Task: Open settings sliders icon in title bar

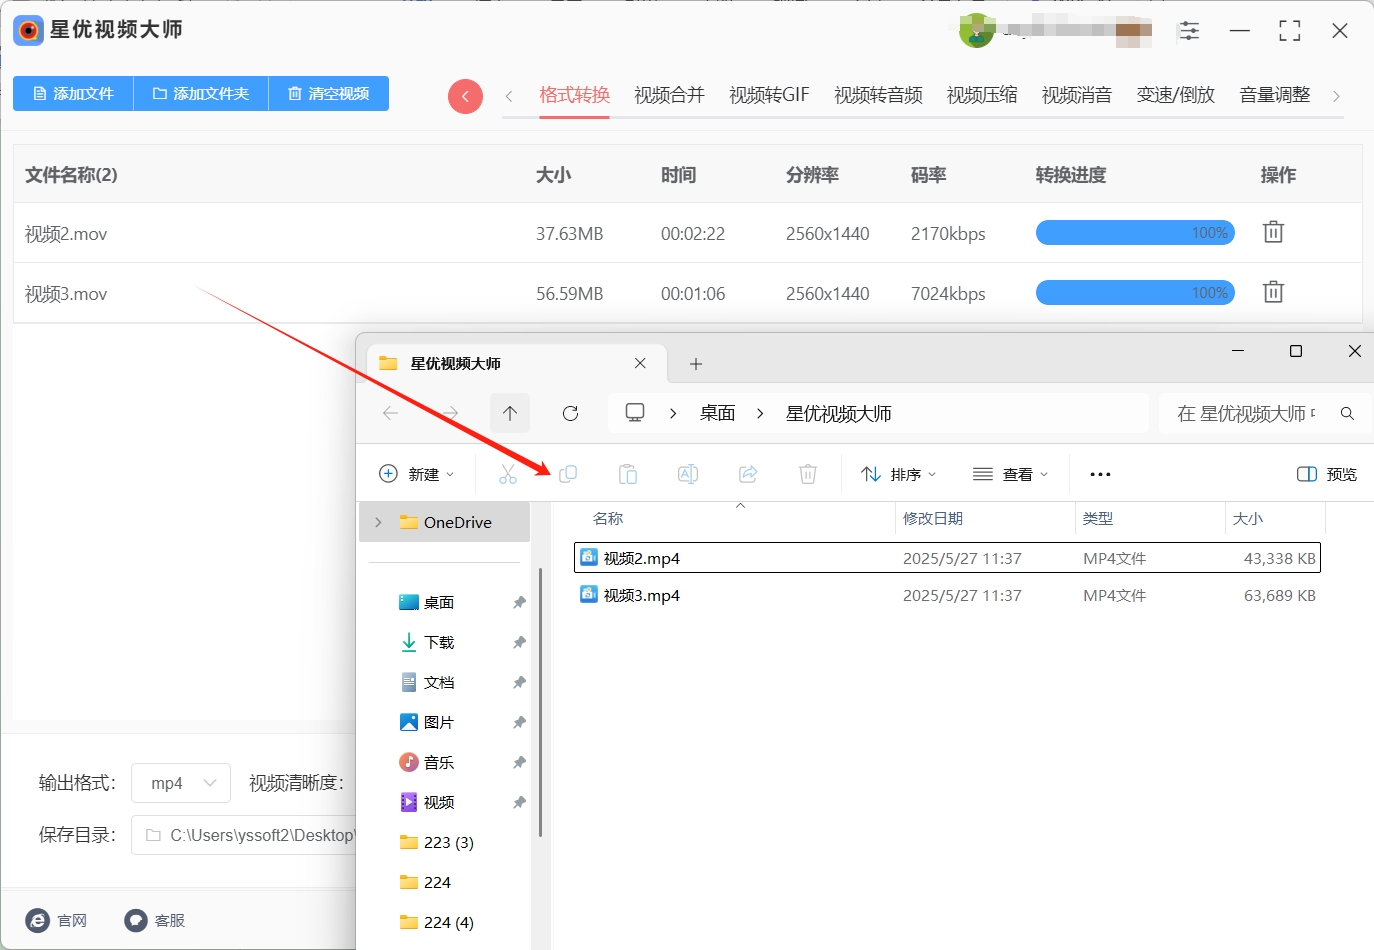Action: point(1189,31)
